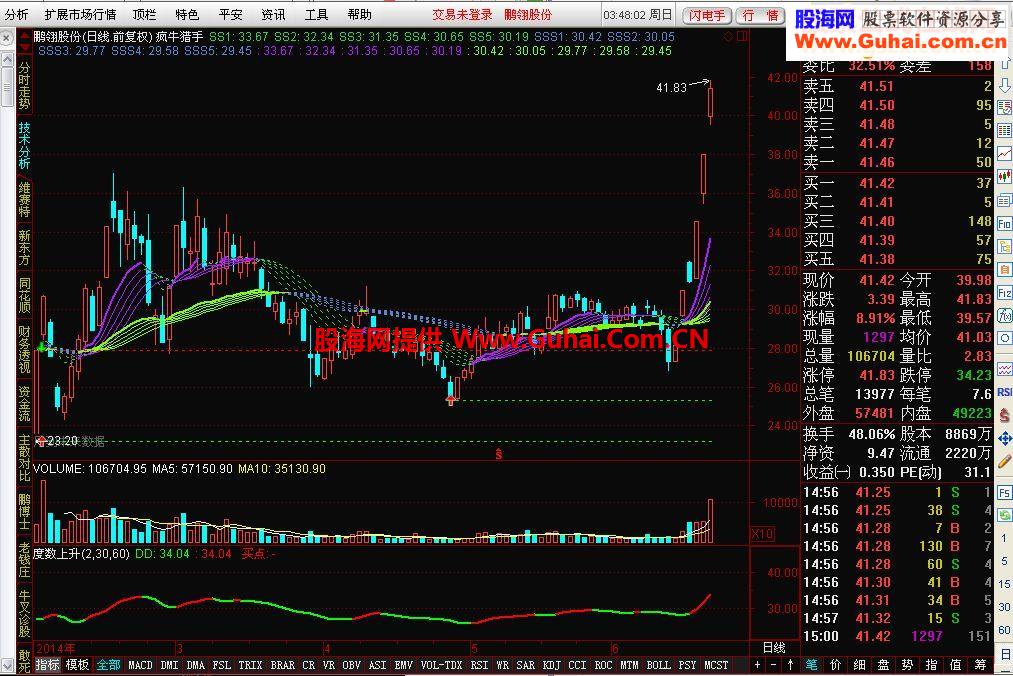Close the left sidebar with the X icon
The width and height of the screenshot is (1013, 676).
point(6,39)
